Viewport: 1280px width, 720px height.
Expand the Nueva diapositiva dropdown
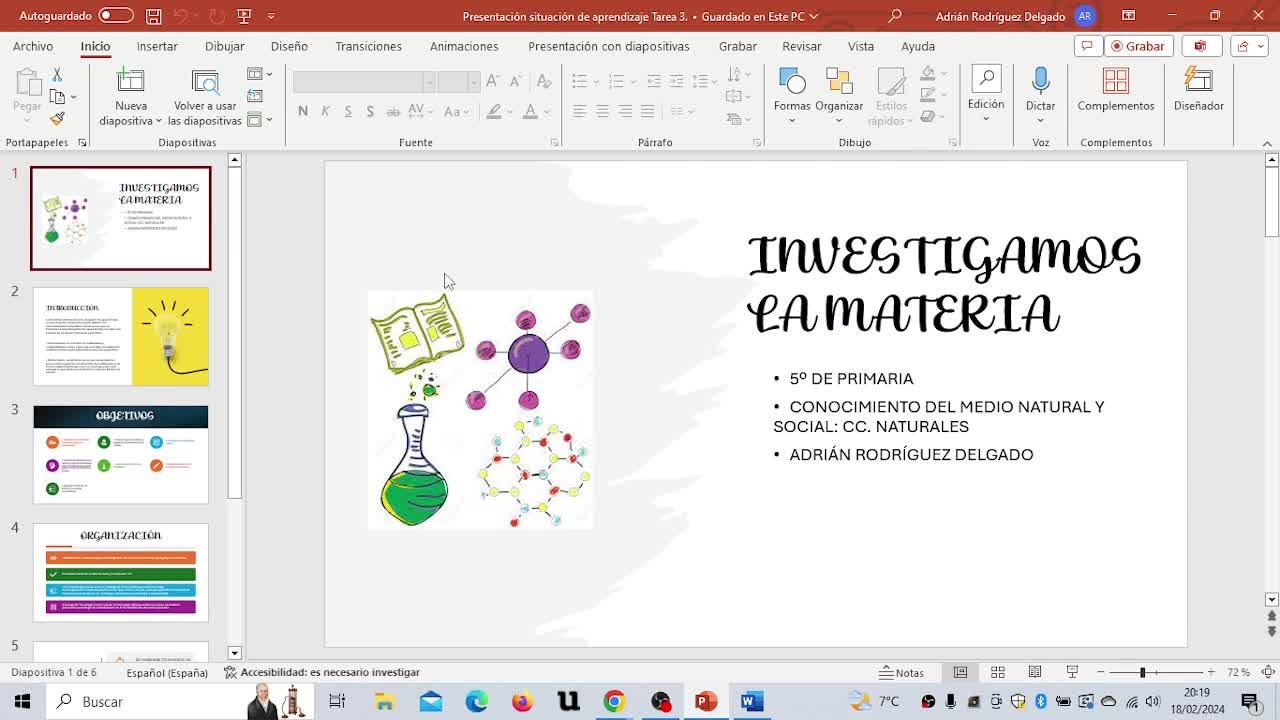(158, 121)
